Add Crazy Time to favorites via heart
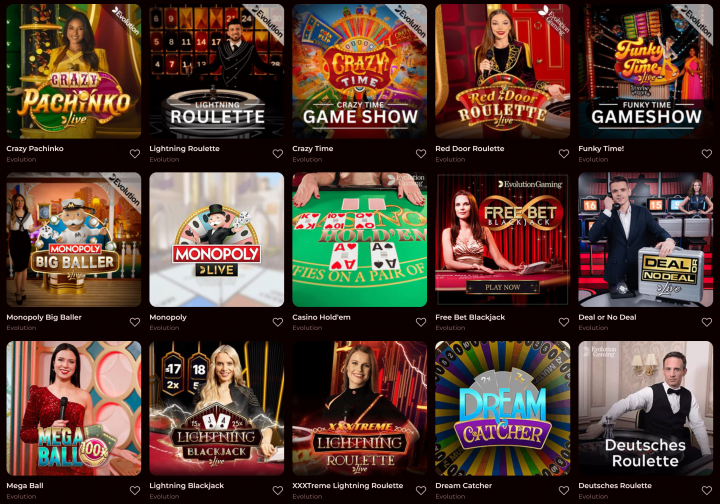The image size is (720, 504). tap(421, 154)
